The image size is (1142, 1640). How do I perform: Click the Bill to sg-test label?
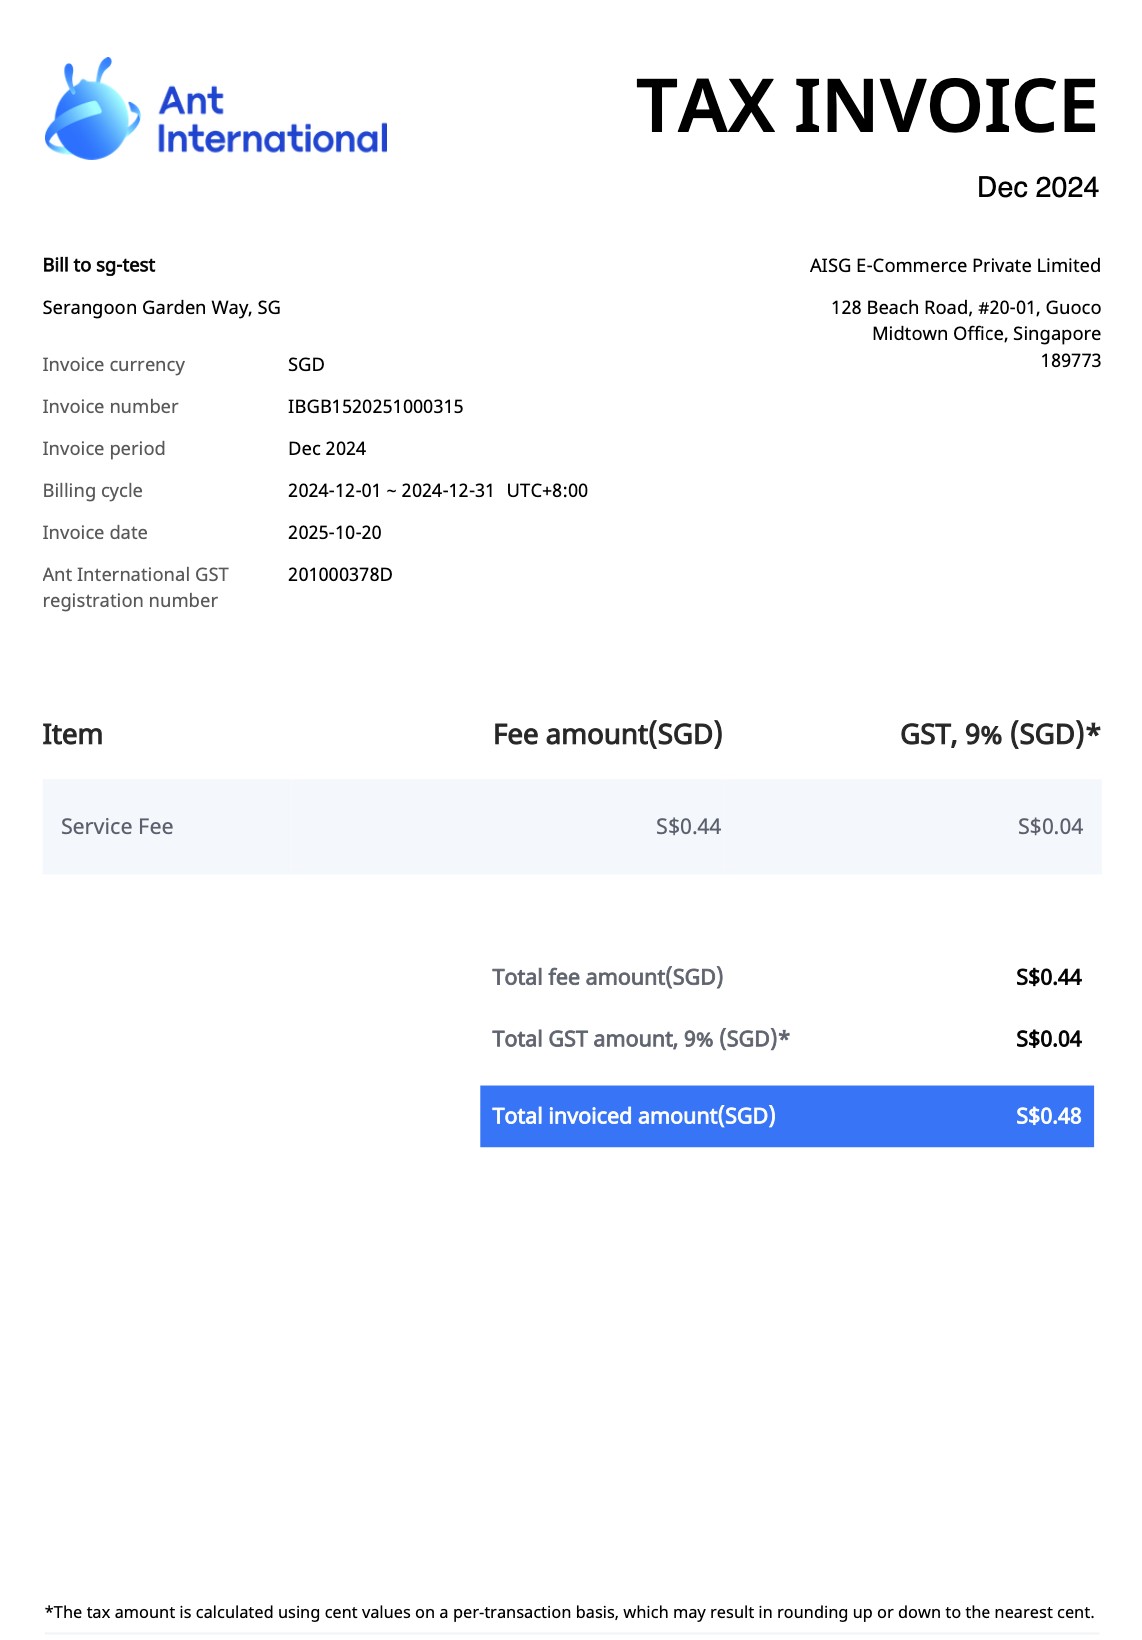99,265
